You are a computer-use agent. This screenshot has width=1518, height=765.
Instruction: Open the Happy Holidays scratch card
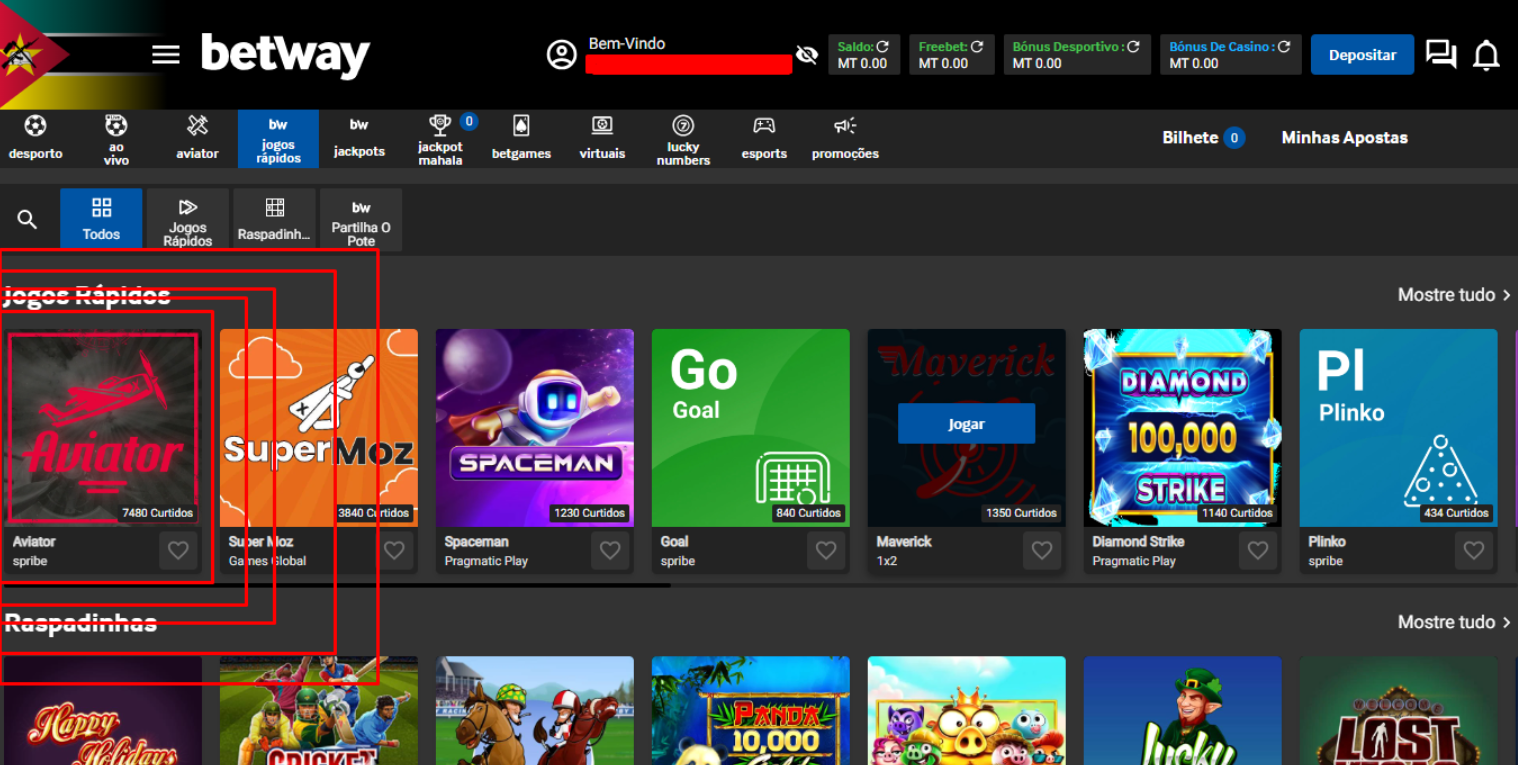[x=103, y=710]
